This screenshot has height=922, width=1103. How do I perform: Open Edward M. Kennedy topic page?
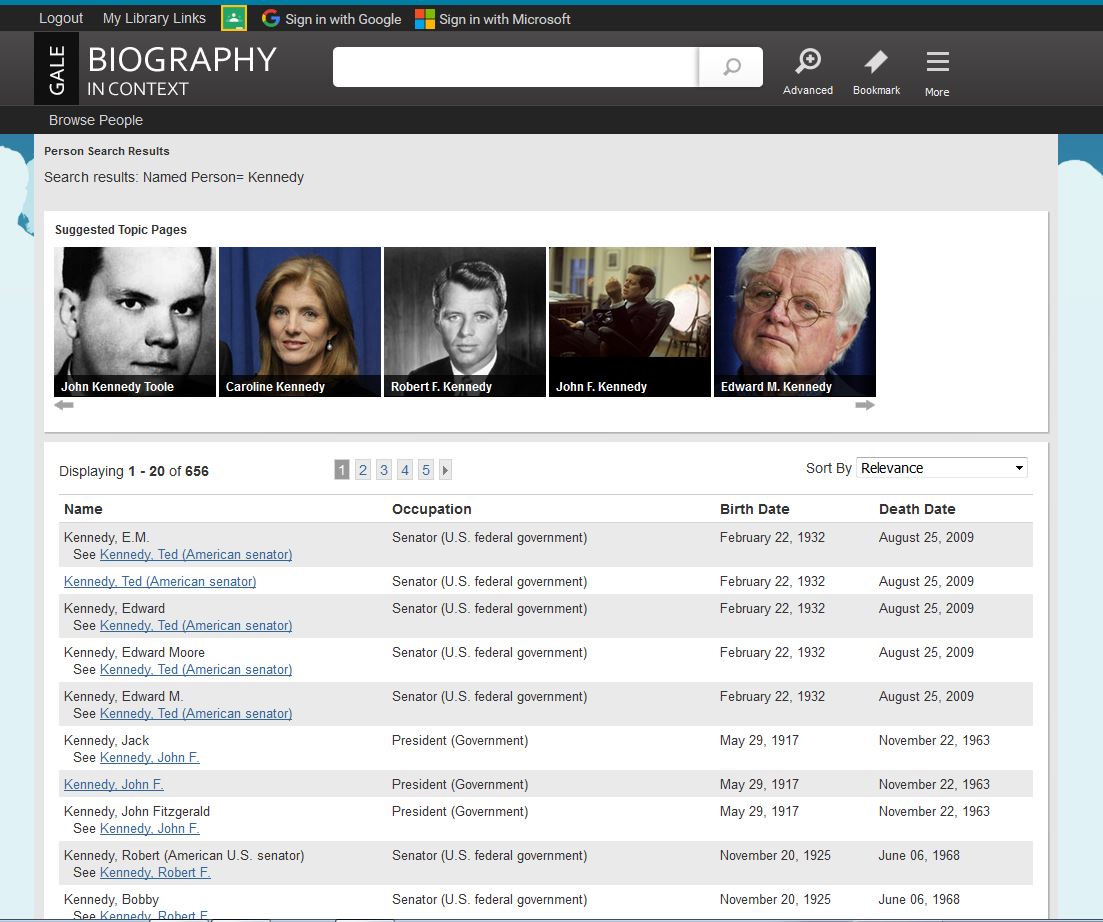(x=795, y=321)
